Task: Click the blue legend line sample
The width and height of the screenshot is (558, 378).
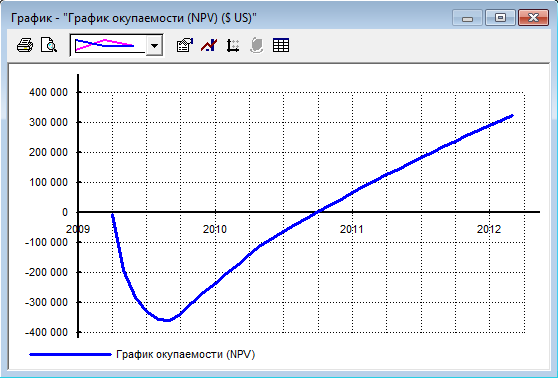Action: (x=70, y=355)
